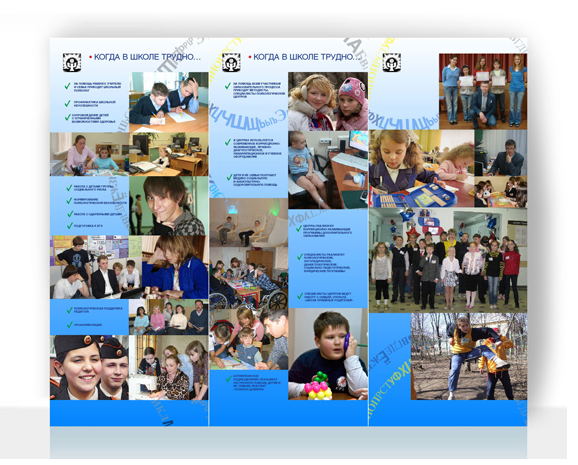Click the green checkmark beside ПРОФИЛАКТИКА ШКОЛЬНОЙ НЕУСПЕШНОСТИ
578x465 pixels.
coord(67,103)
